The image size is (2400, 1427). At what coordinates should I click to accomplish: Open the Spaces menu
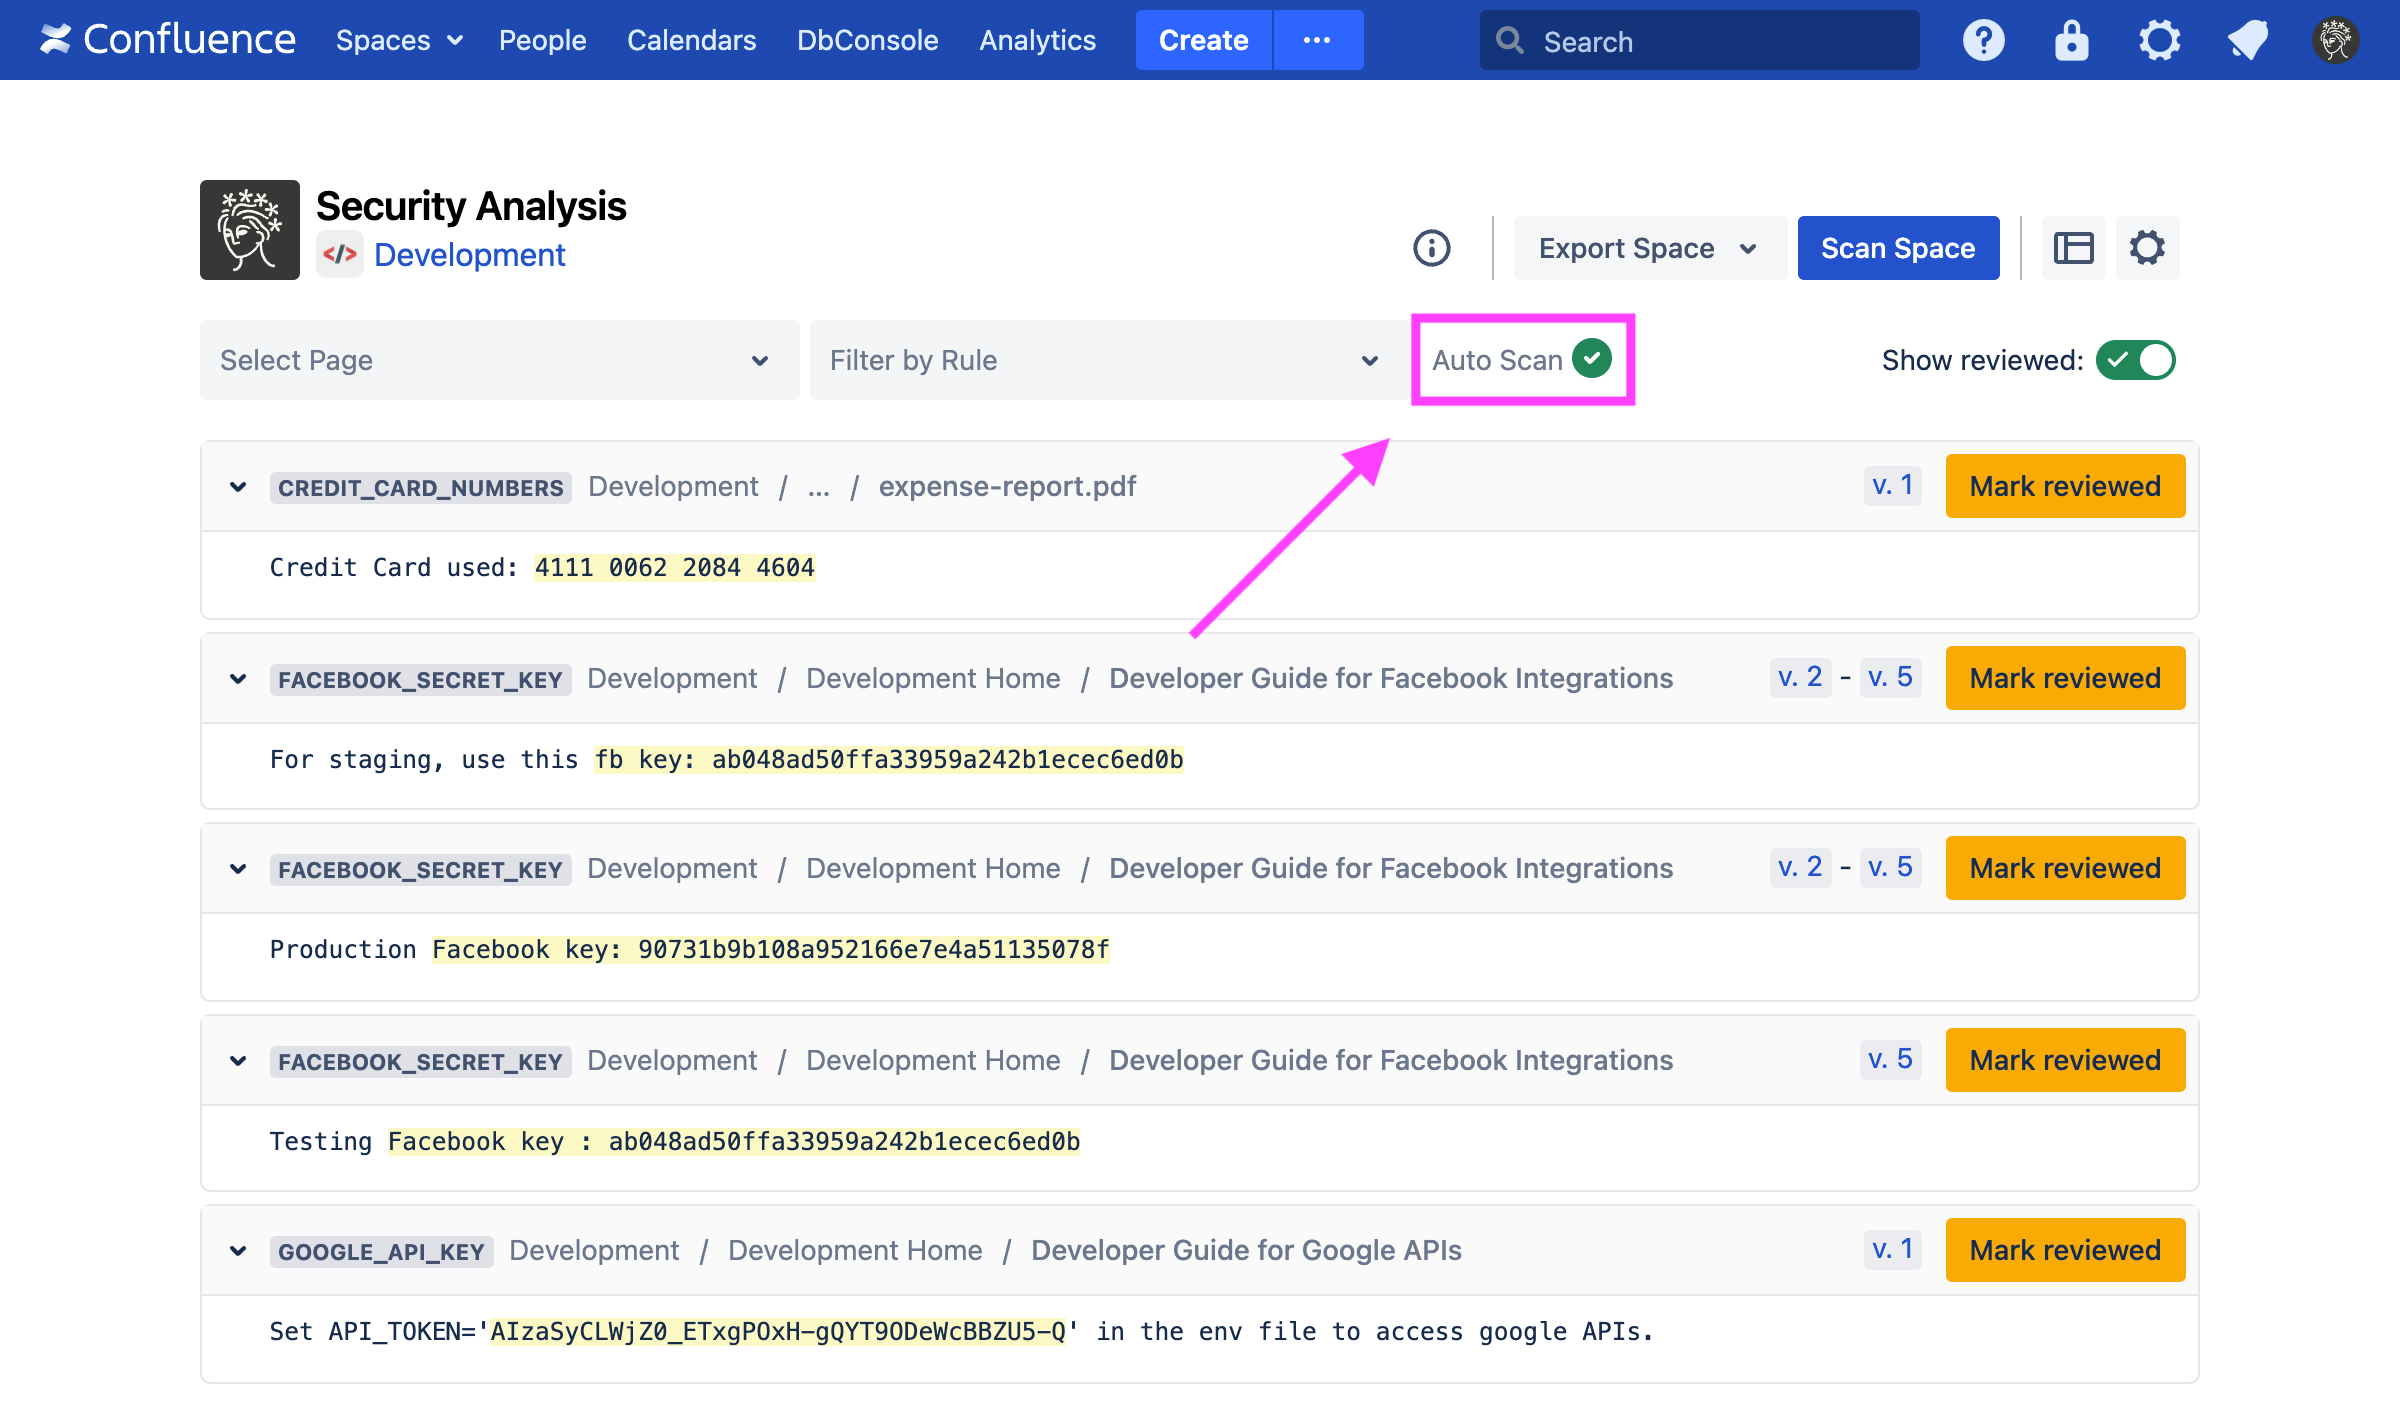[398, 41]
